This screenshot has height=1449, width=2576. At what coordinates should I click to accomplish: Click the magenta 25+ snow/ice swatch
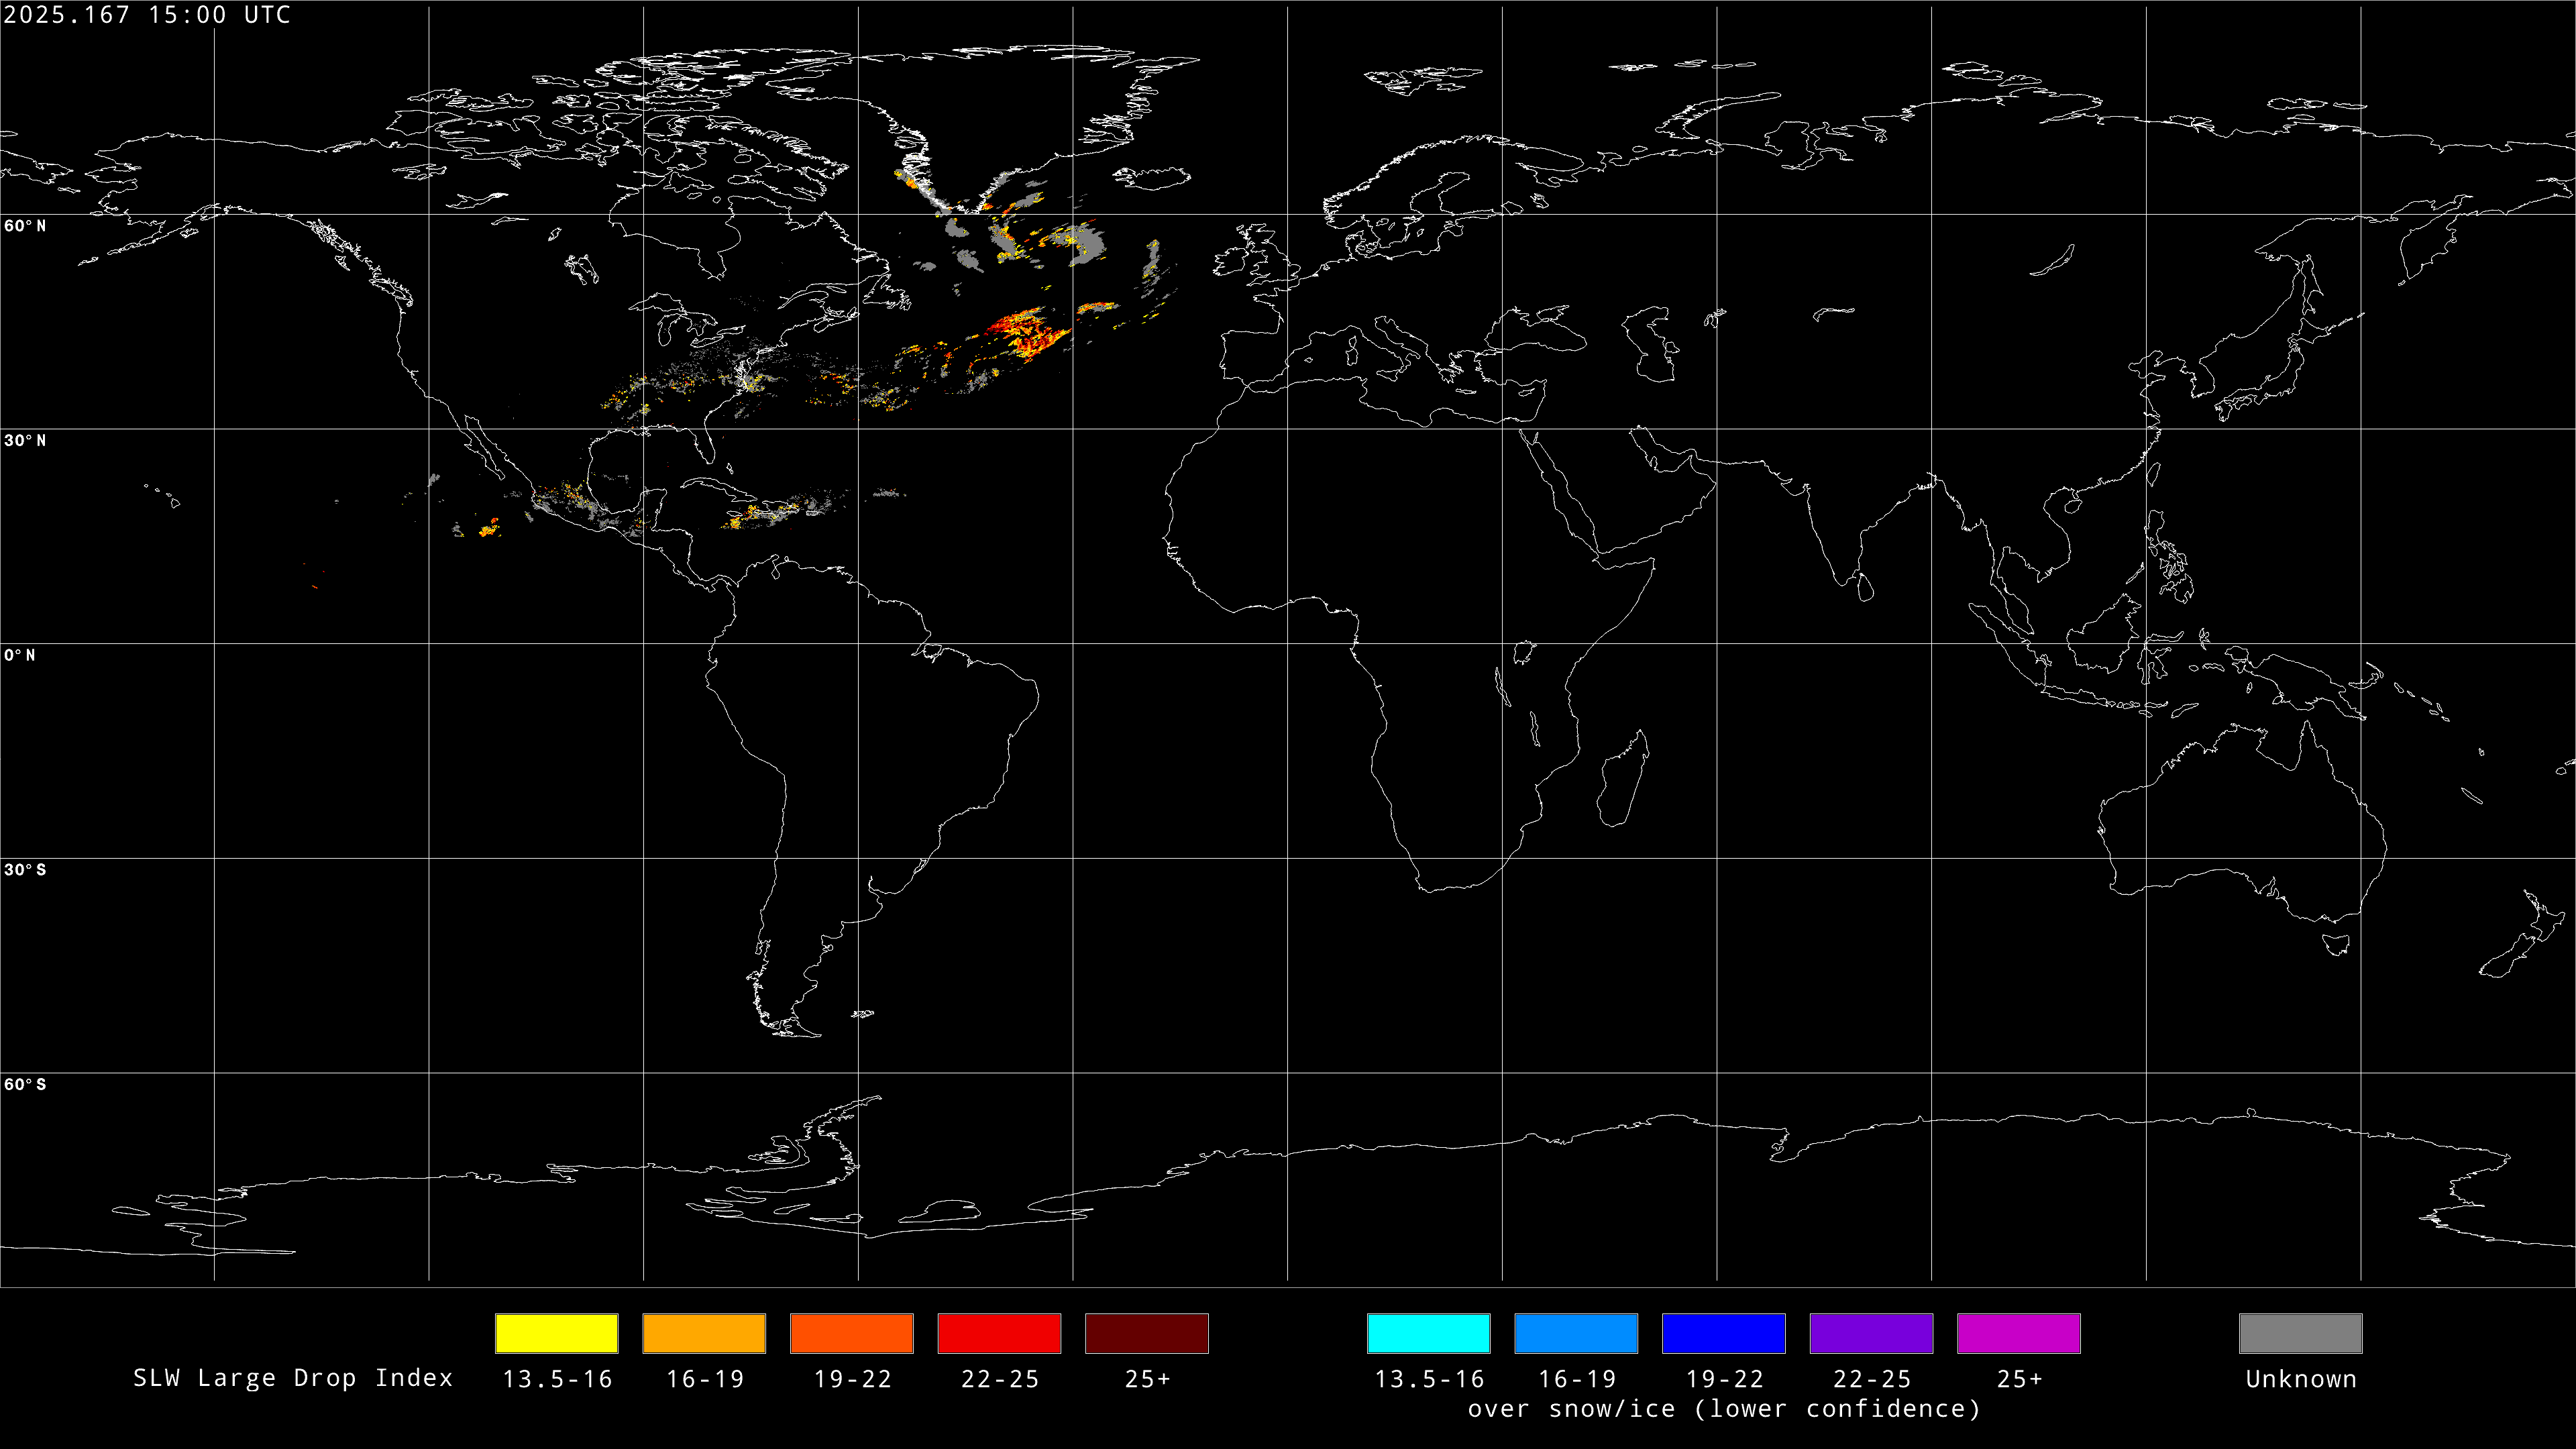pos(2018,1333)
